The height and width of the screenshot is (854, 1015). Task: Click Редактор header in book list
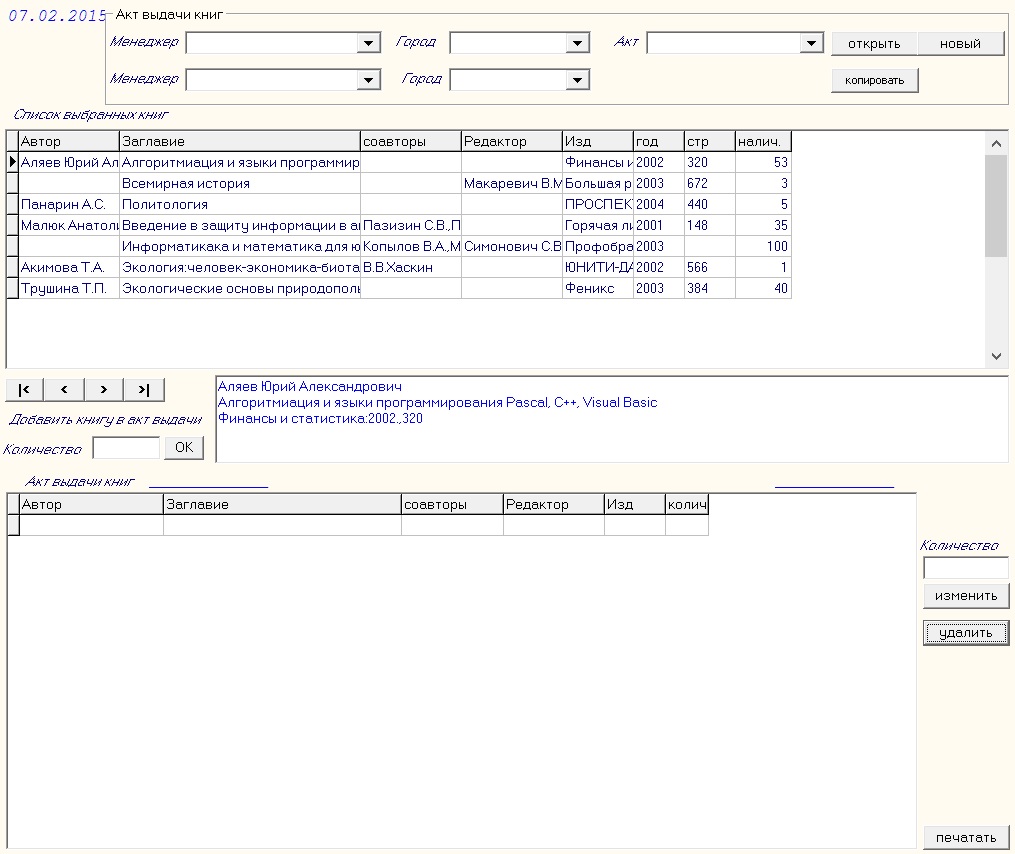(511, 141)
